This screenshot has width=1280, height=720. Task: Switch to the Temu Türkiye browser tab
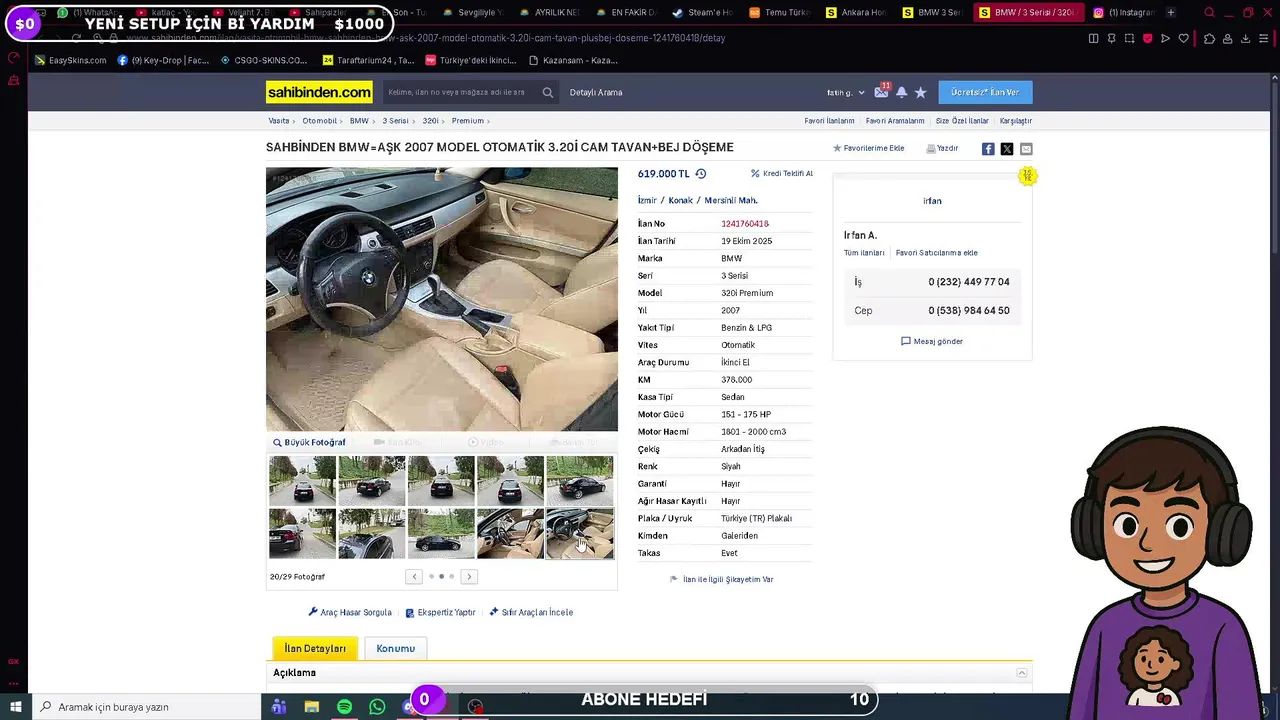click(x=779, y=12)
